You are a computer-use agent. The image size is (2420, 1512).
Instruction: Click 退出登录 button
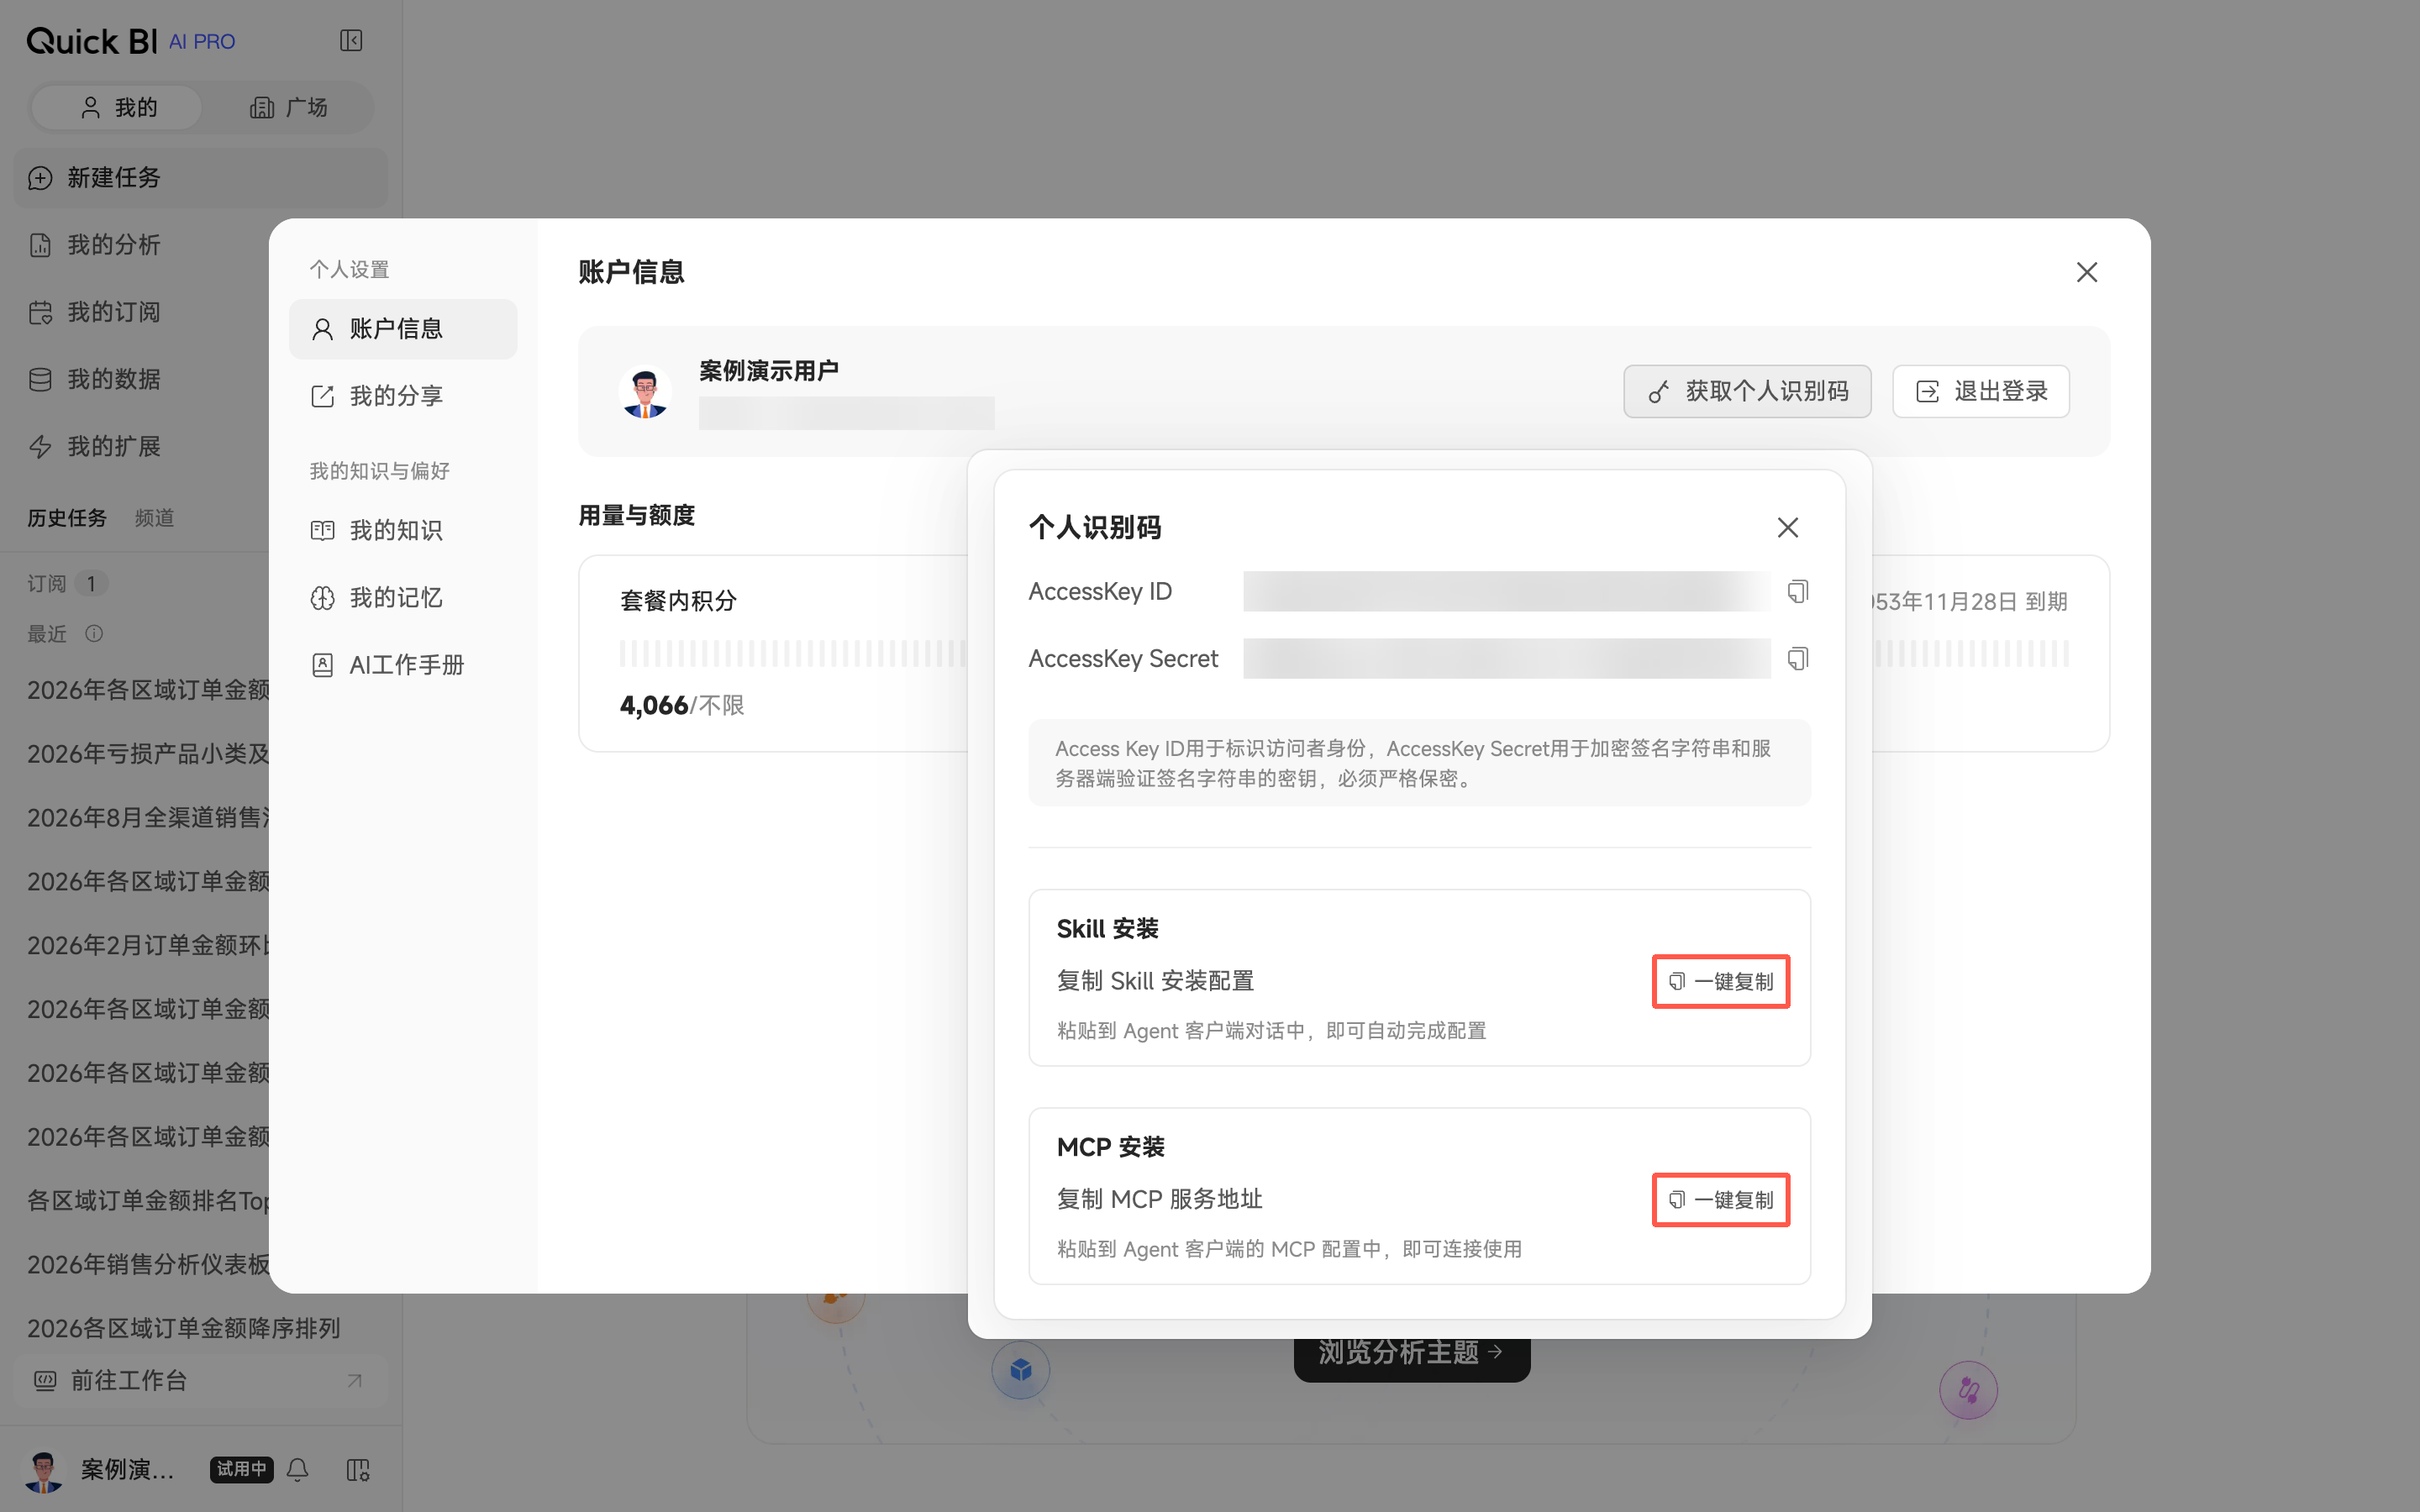1980,391
